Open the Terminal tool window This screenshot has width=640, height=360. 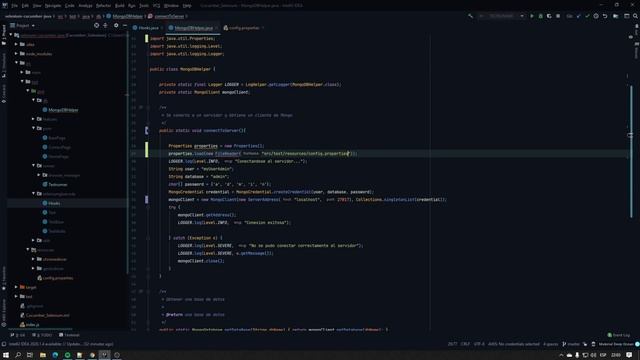pyautogui.click(x=69, y=335)
